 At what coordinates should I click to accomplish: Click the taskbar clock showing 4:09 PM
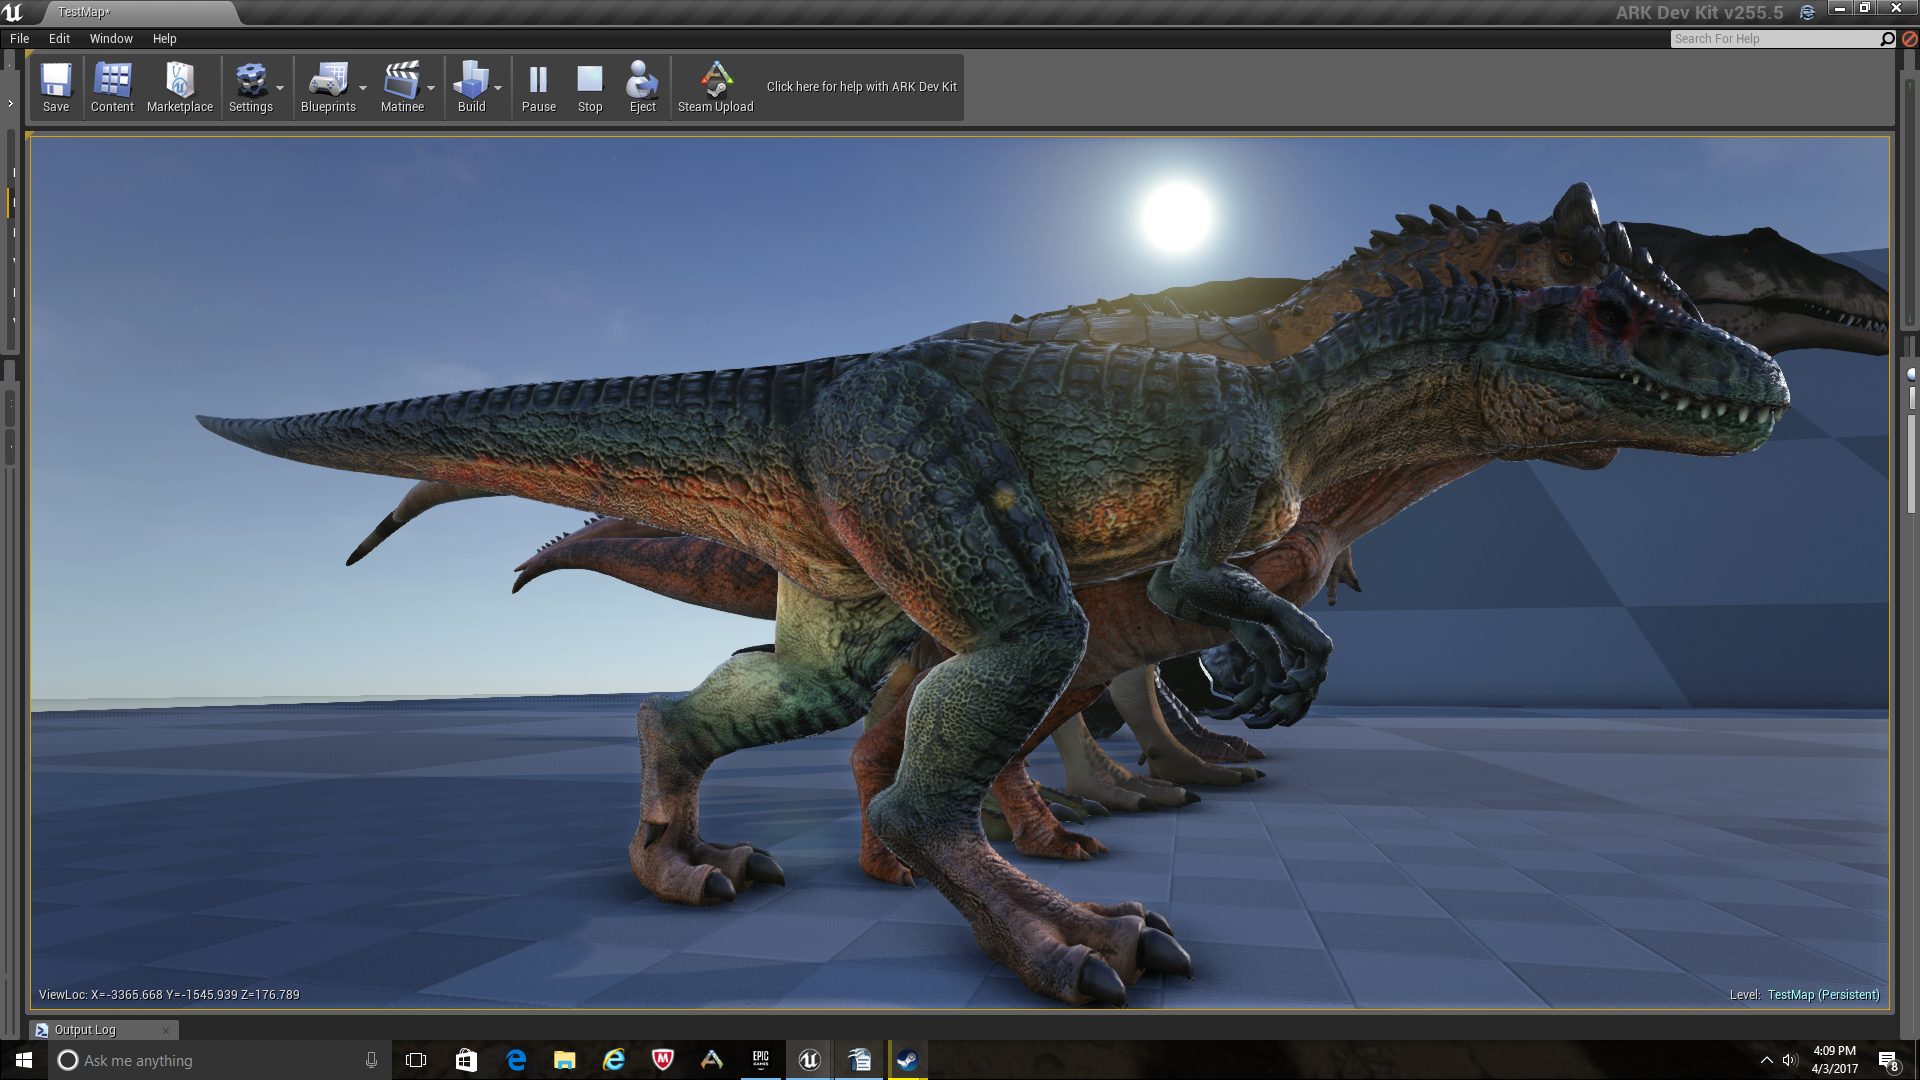[x=1835, y=1060]
